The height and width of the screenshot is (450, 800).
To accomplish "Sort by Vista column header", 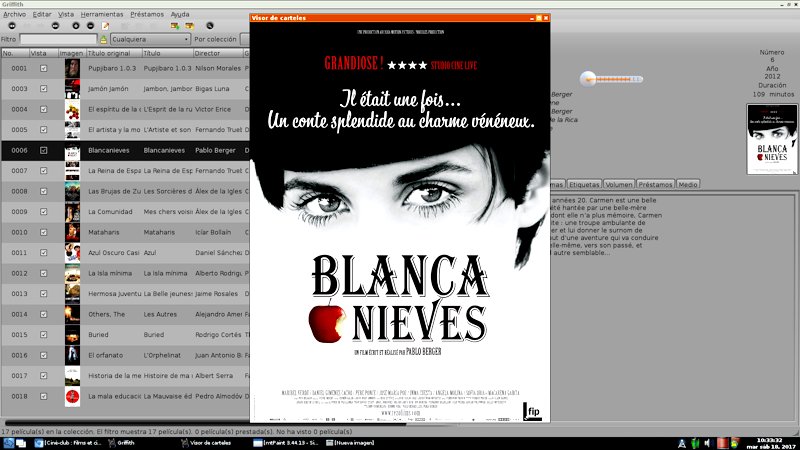I will (x=43, y=53).
